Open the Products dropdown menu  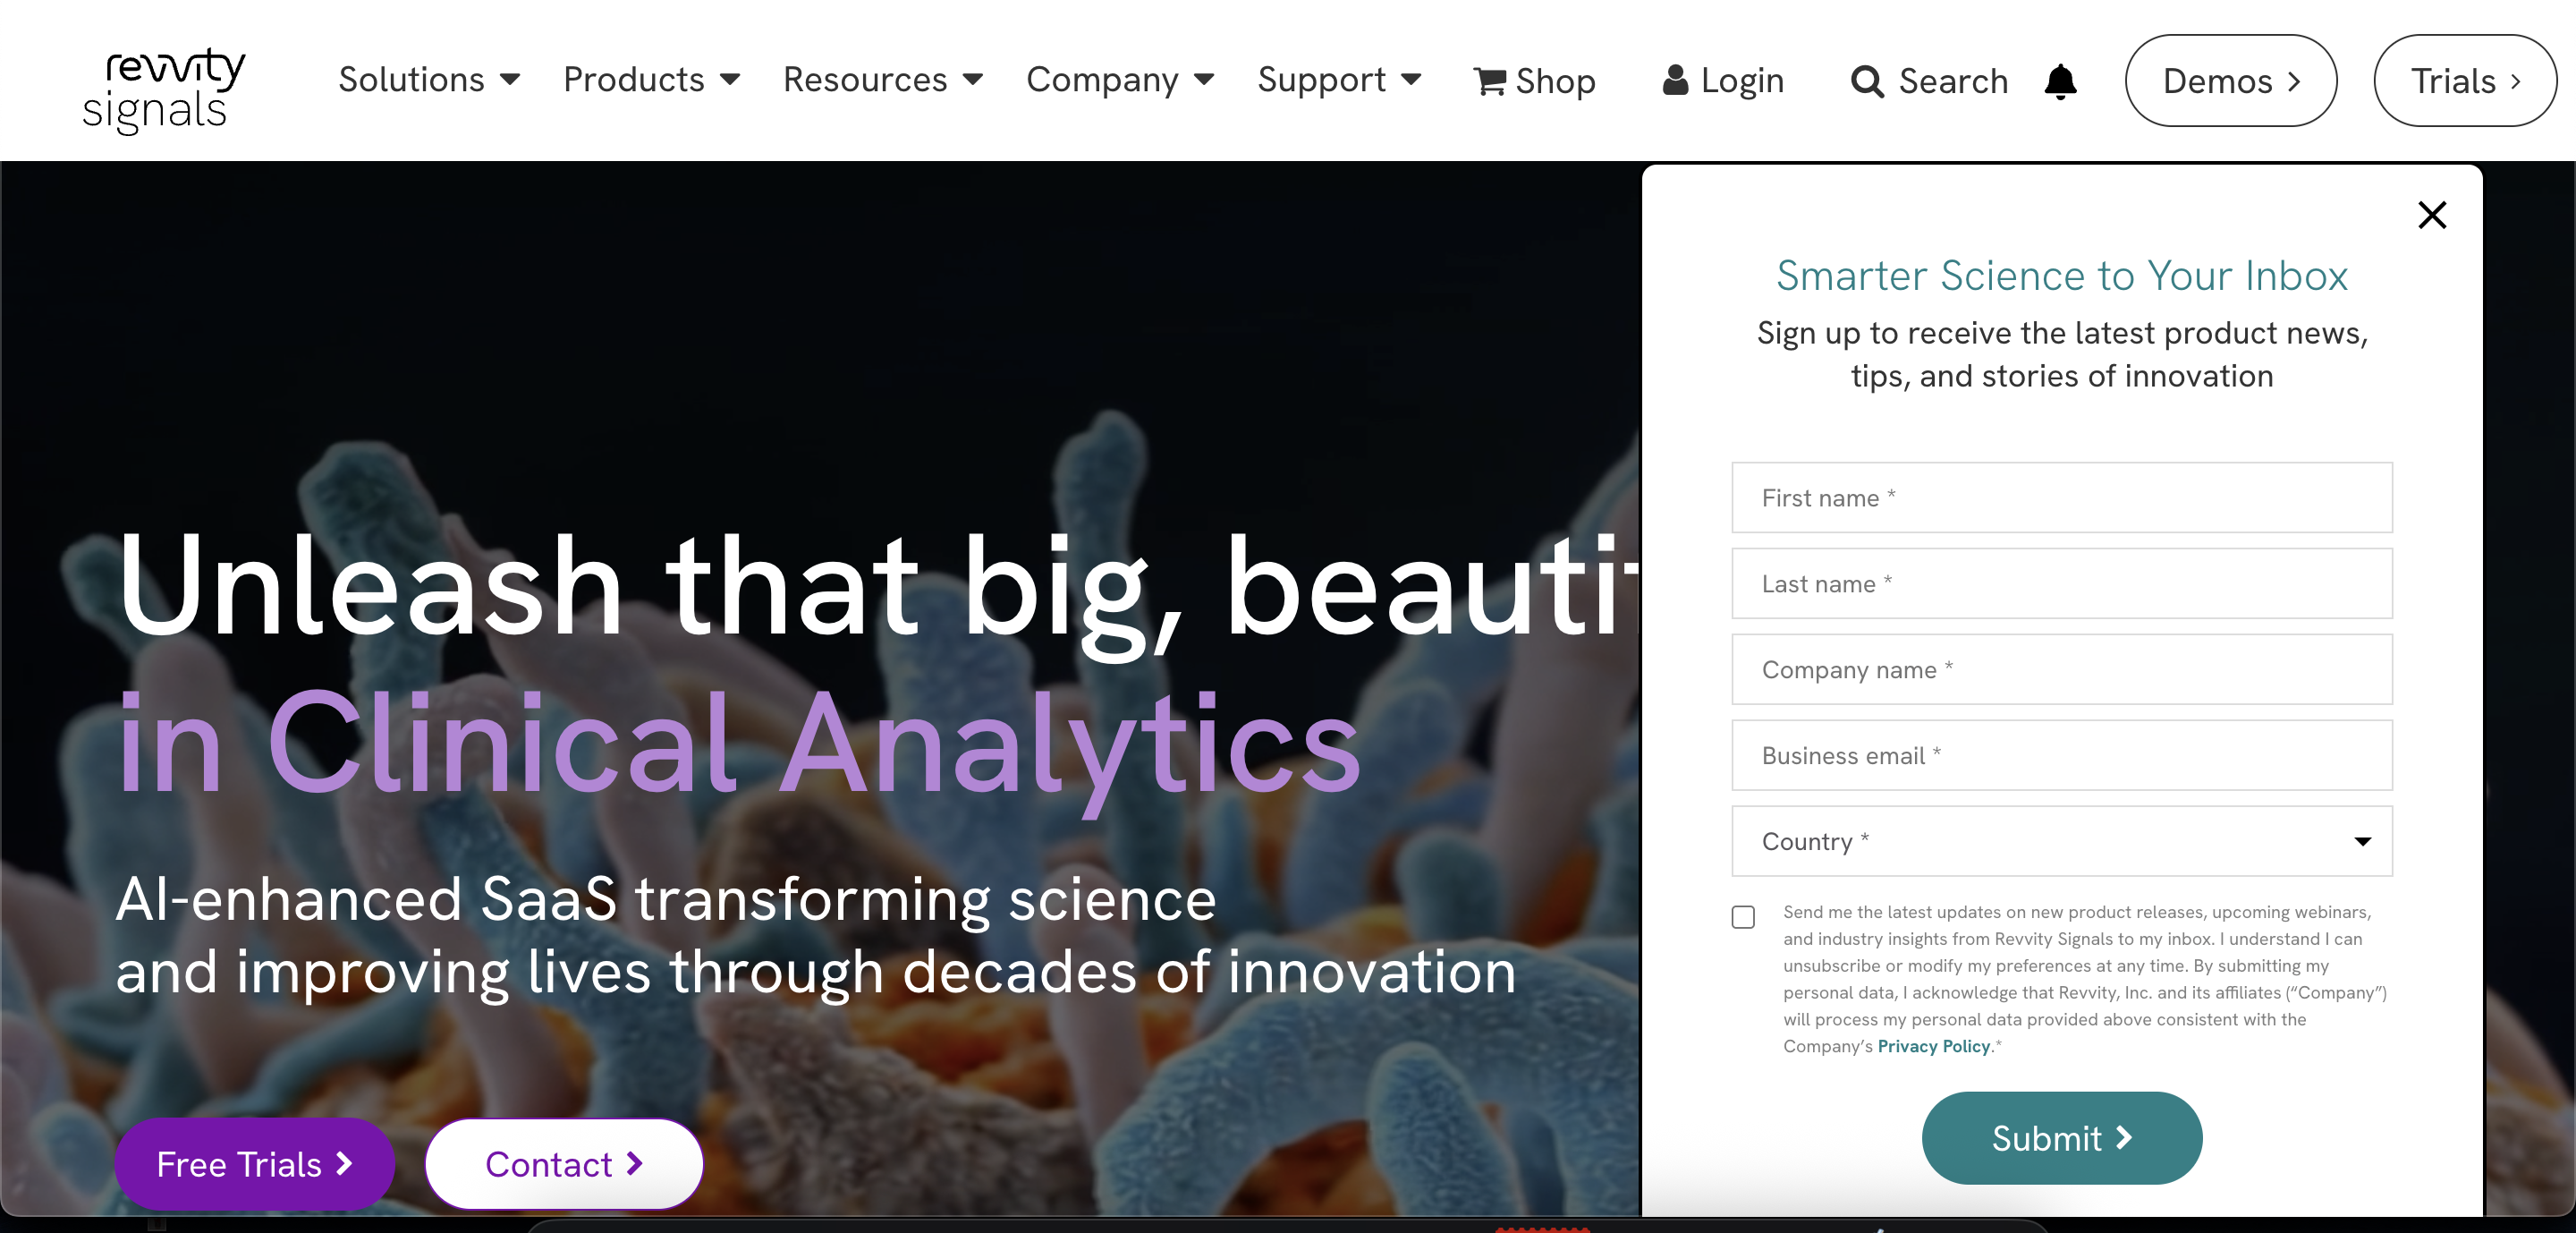651,79
